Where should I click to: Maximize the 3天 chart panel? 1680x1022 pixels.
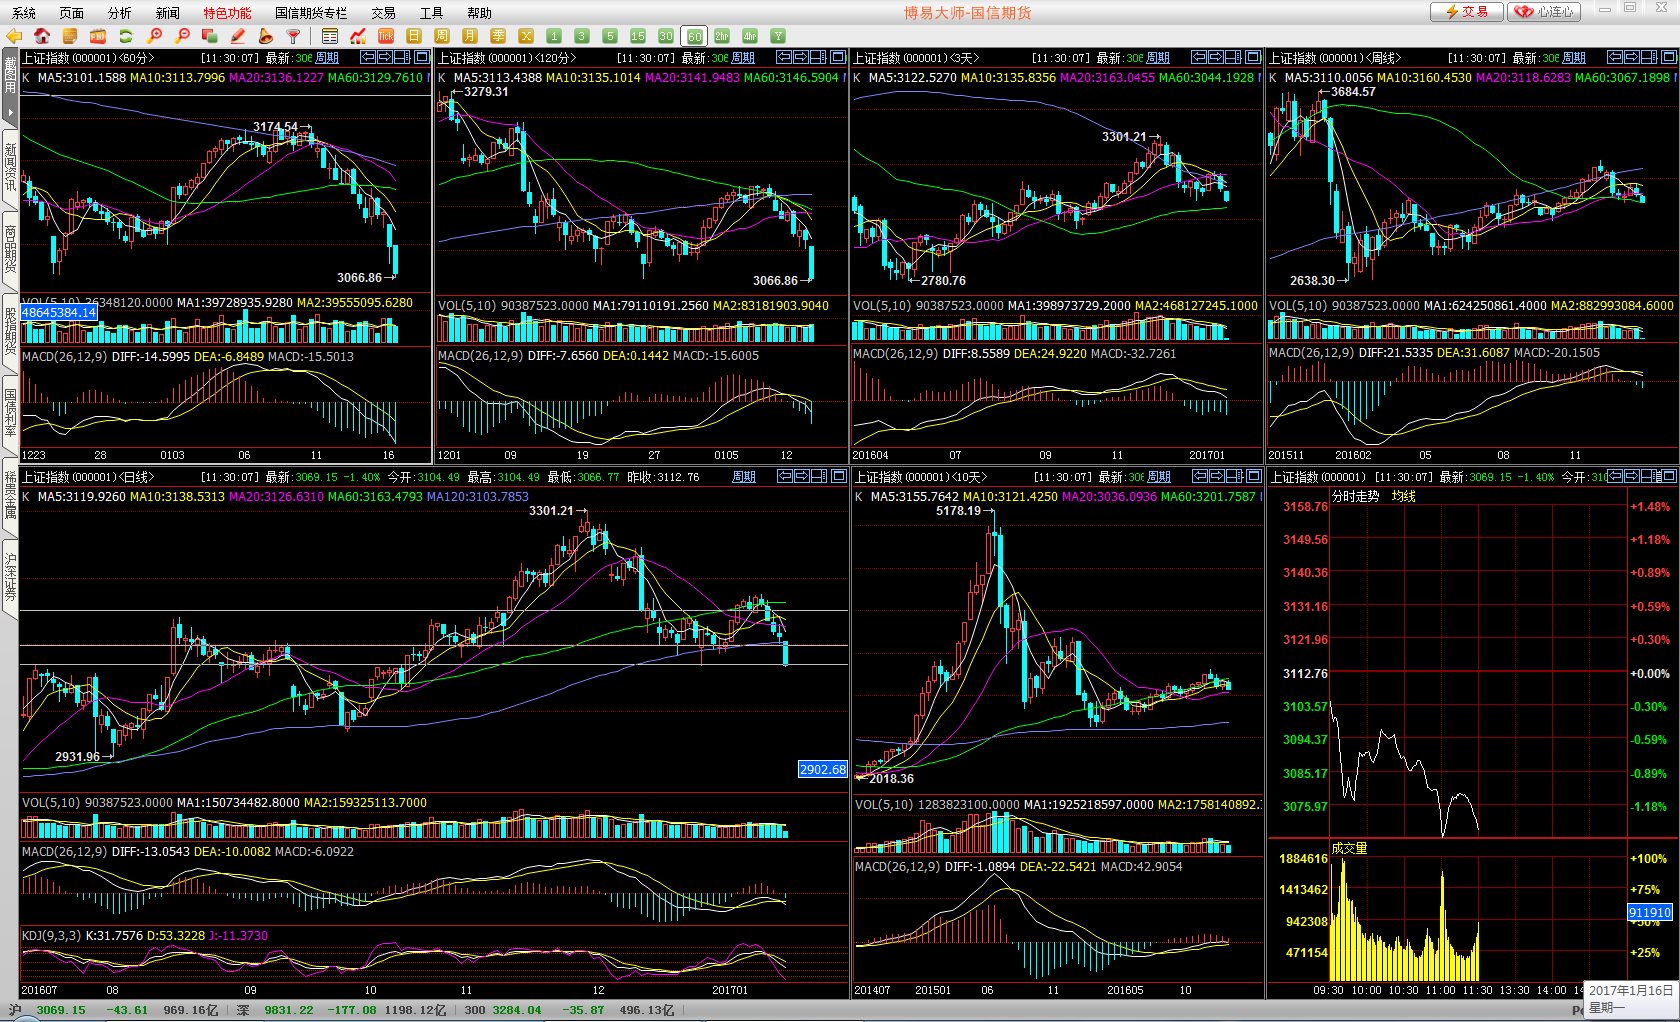tap(1253, 57)
